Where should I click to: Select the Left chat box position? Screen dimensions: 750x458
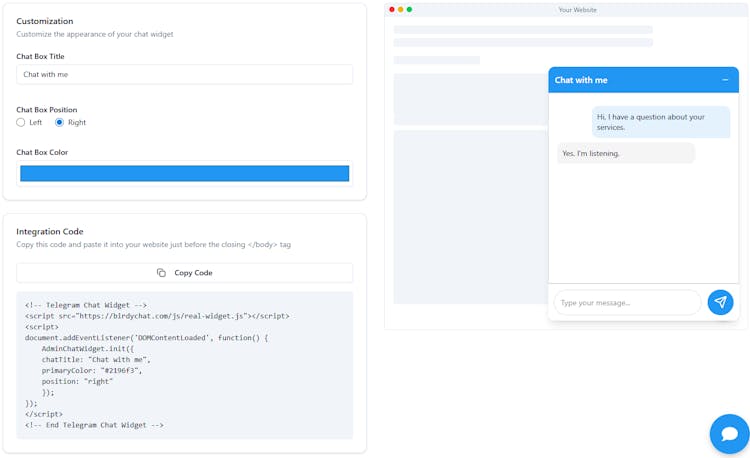coord(21,122)
